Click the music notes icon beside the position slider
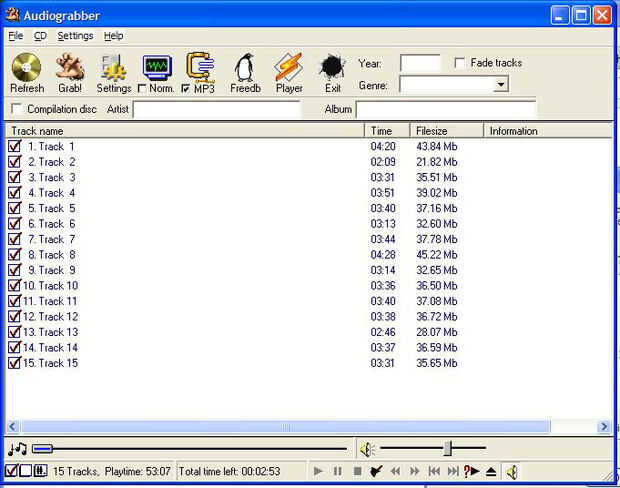 coord(17,449)
